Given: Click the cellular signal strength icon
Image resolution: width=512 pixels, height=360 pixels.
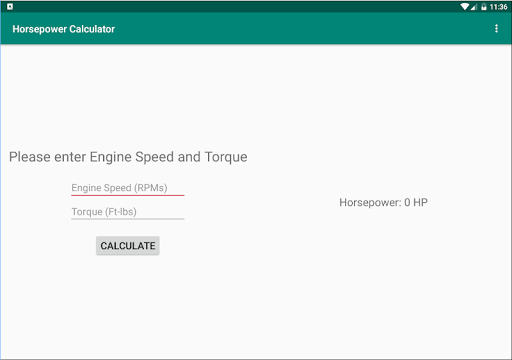Looking at the screenshot, I should pyautogui.click(x=474, y=7).
